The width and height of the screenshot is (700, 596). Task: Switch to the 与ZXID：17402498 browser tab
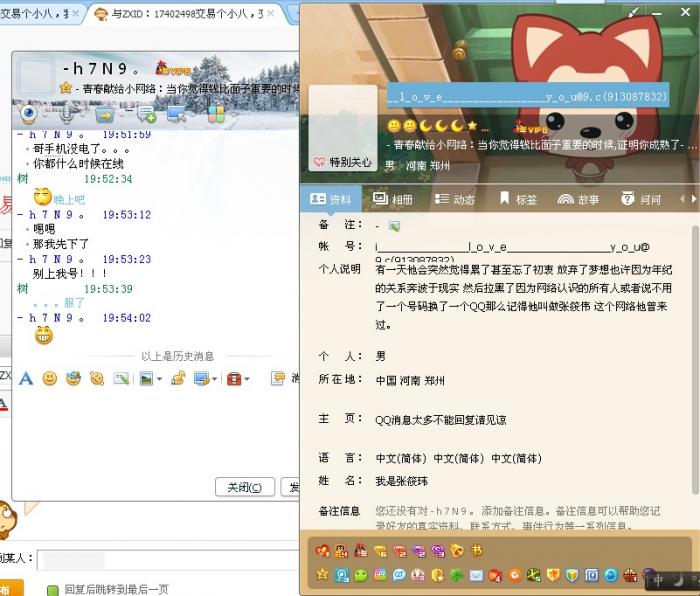tap(186, 14)
